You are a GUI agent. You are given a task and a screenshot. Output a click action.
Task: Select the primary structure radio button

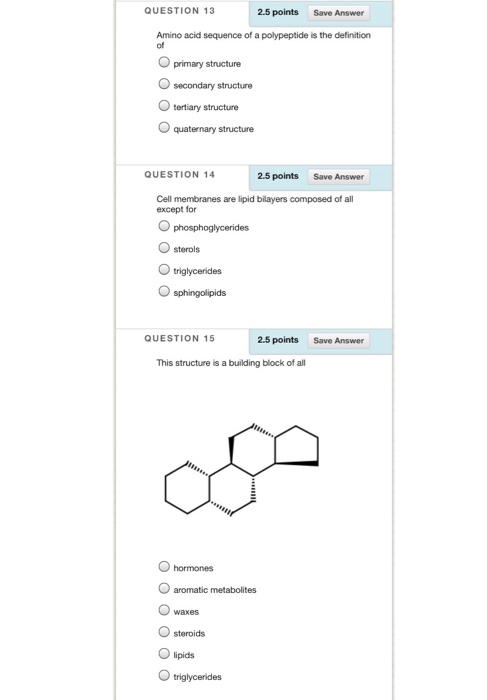click(164, 62)
